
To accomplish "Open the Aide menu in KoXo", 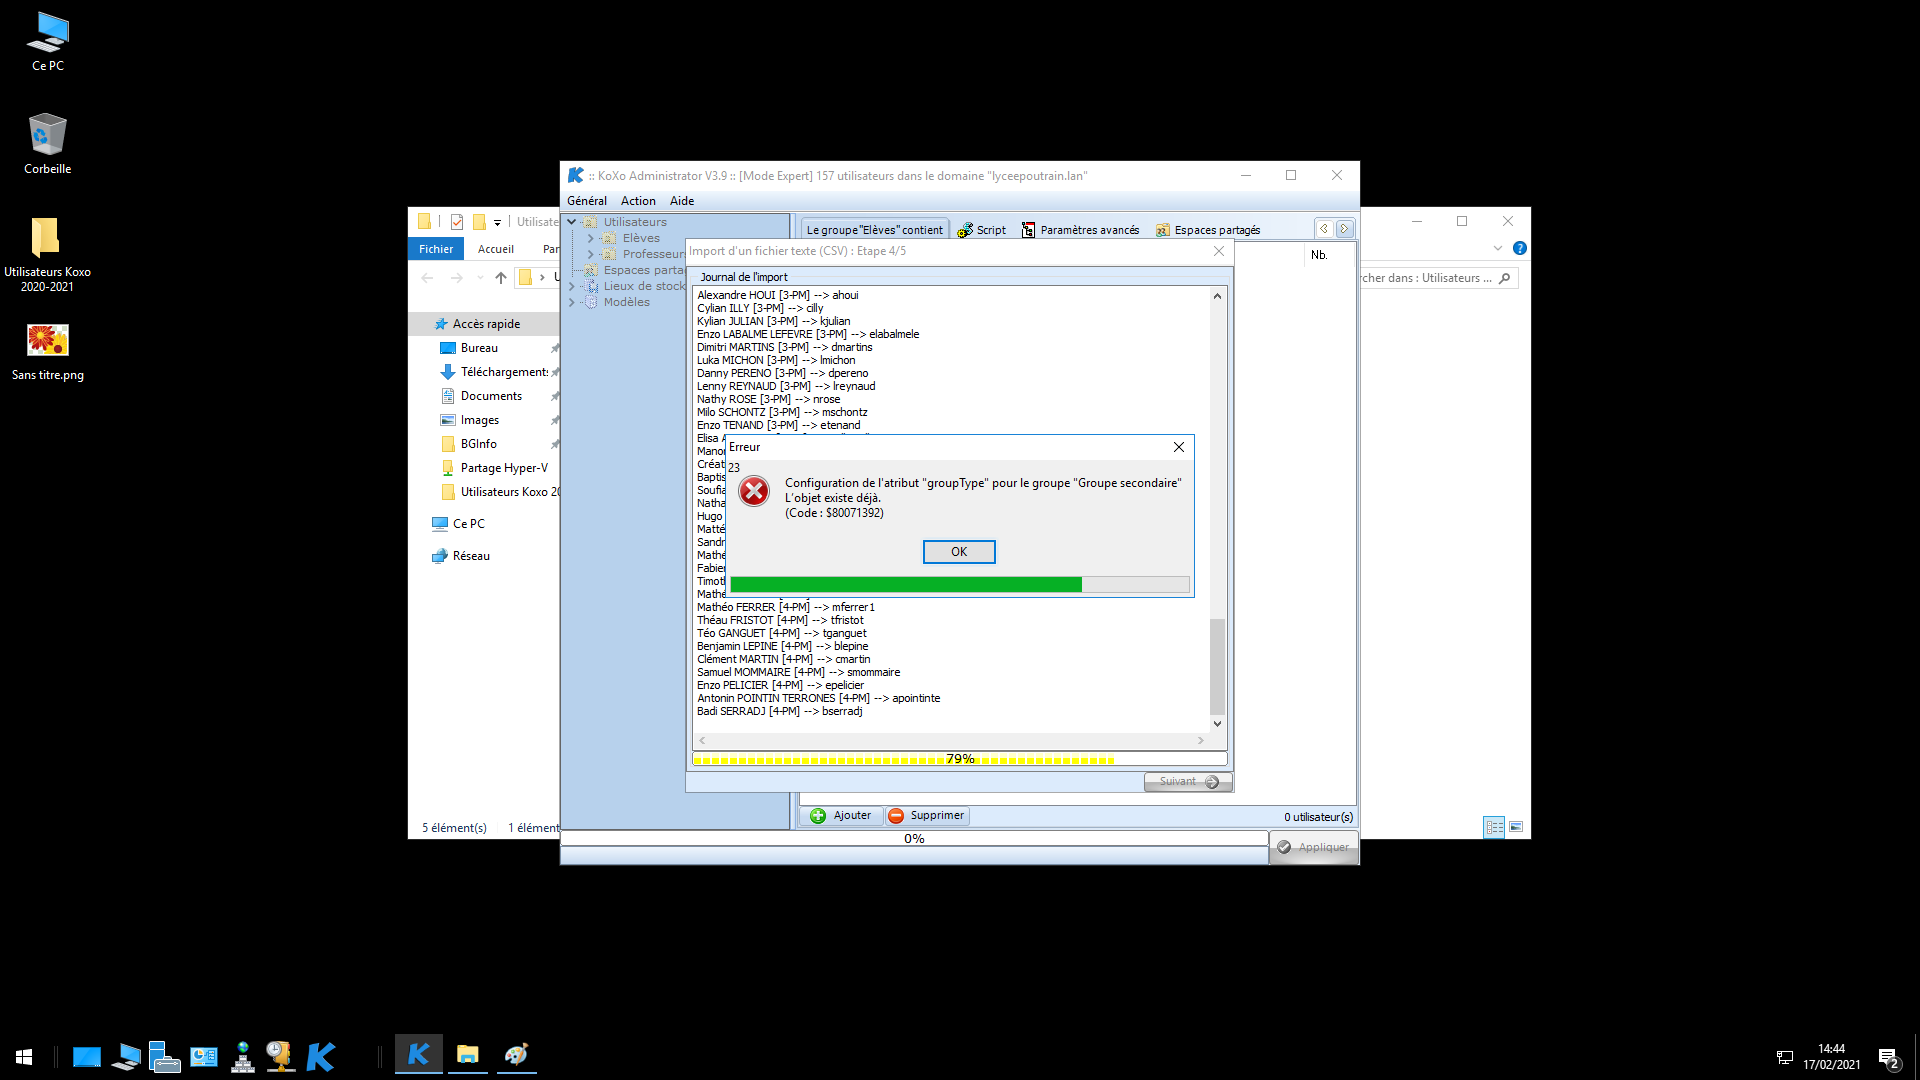I will point(682,201).
